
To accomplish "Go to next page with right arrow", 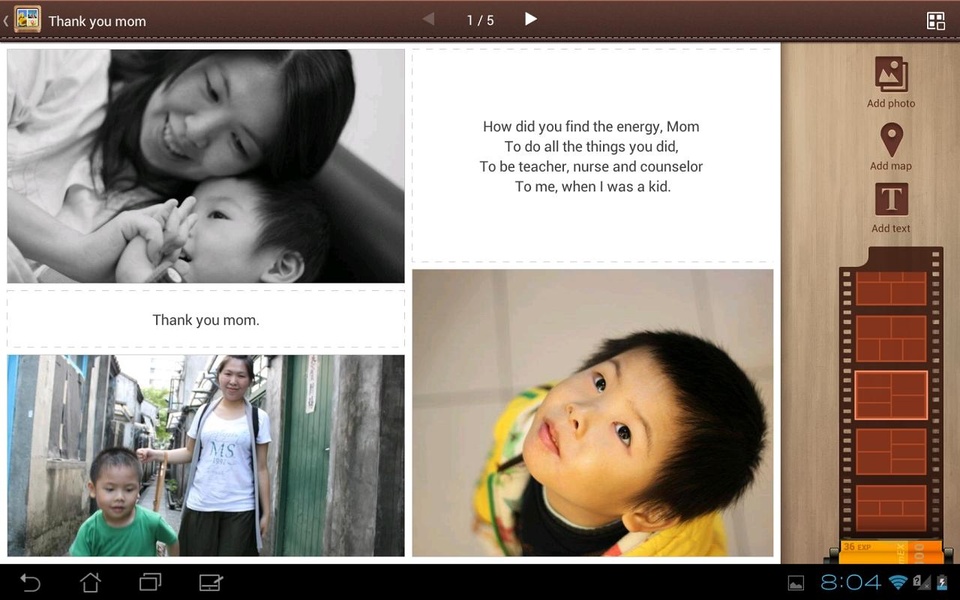I will (x=531, y=19).
